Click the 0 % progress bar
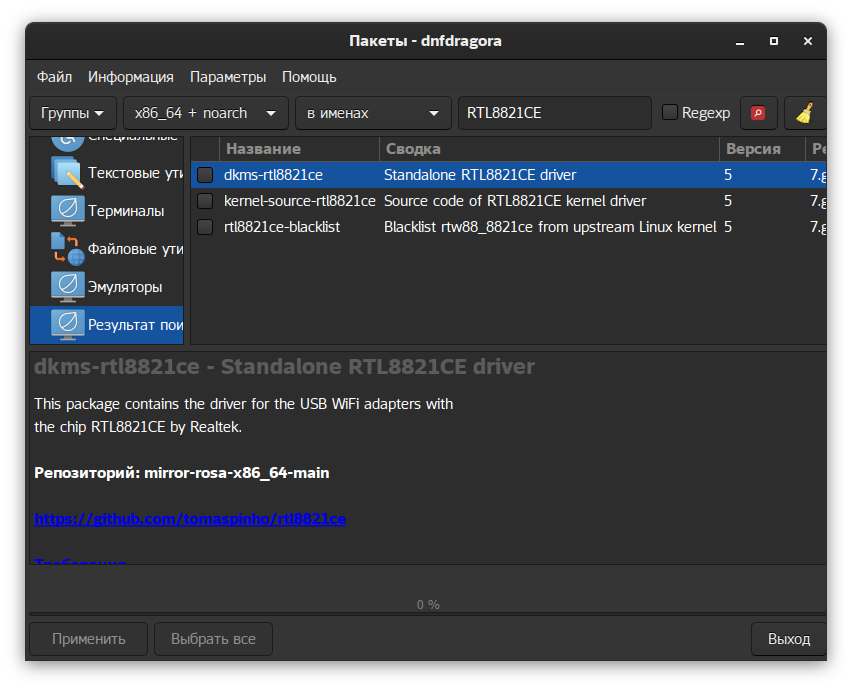 427,604
